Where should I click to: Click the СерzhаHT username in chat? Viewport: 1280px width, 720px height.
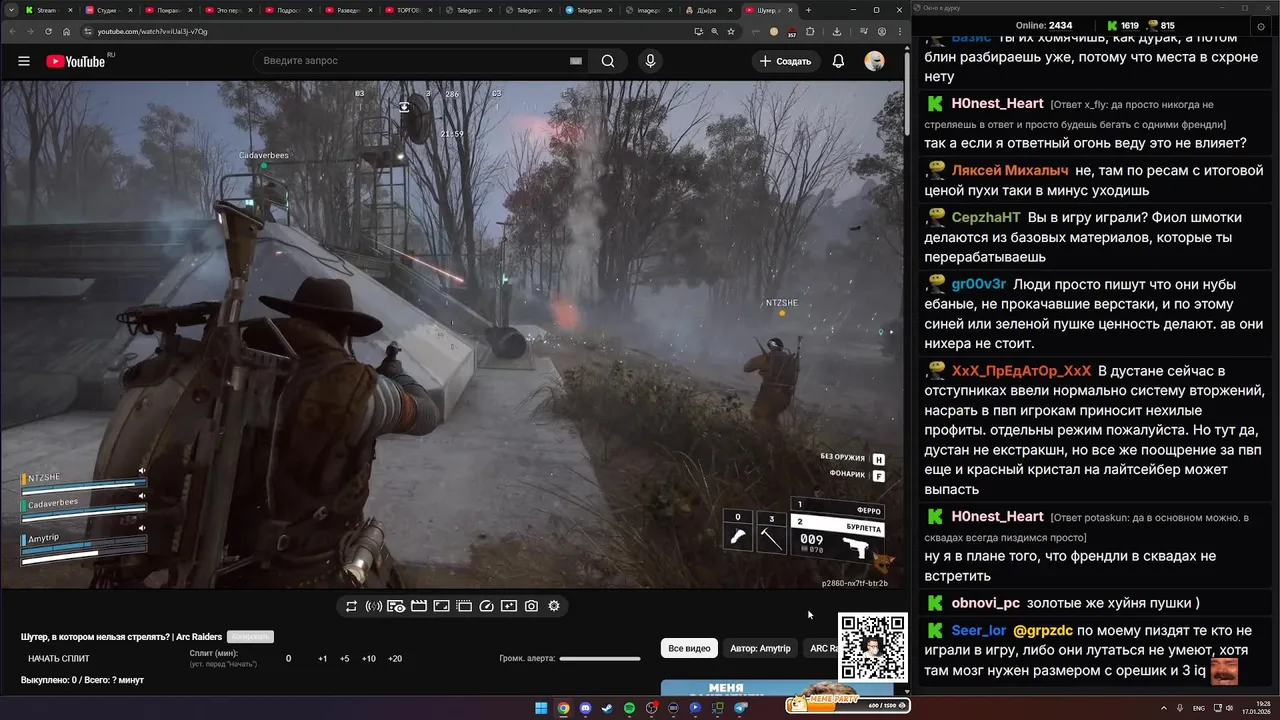click(x=986, y=217)
